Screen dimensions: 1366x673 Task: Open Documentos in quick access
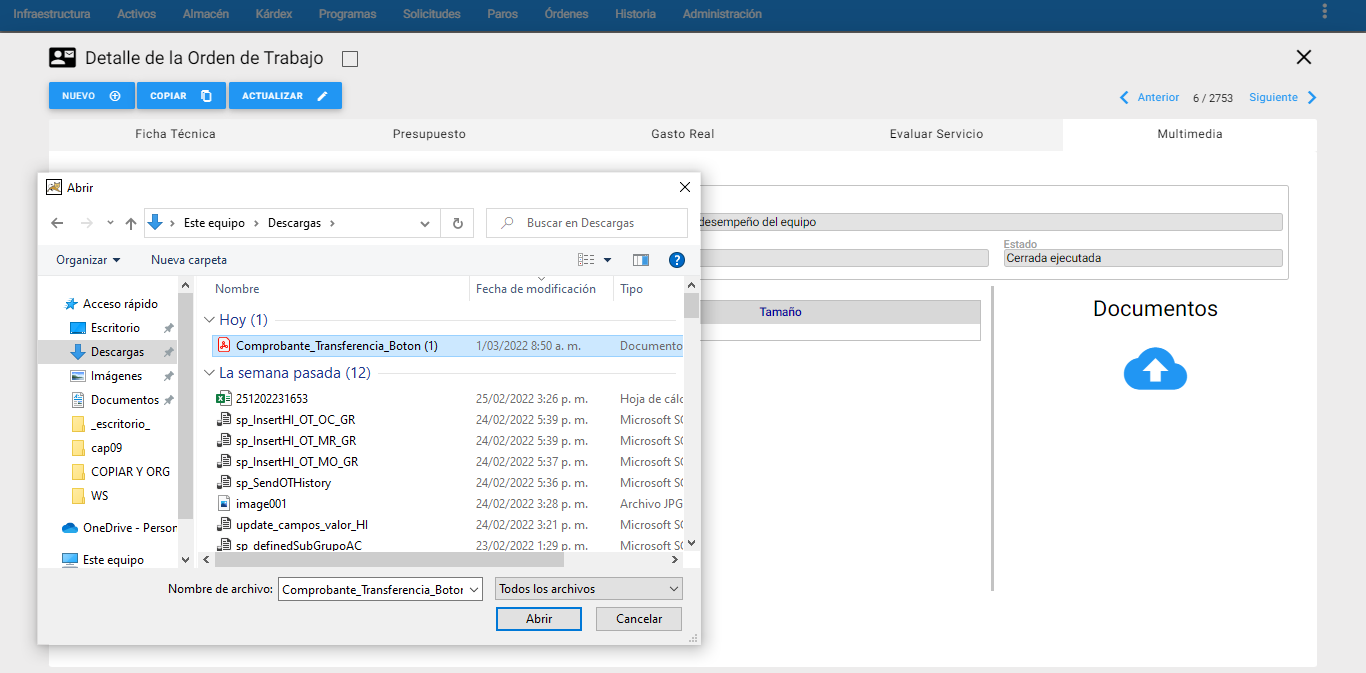[x=124, y=400]
